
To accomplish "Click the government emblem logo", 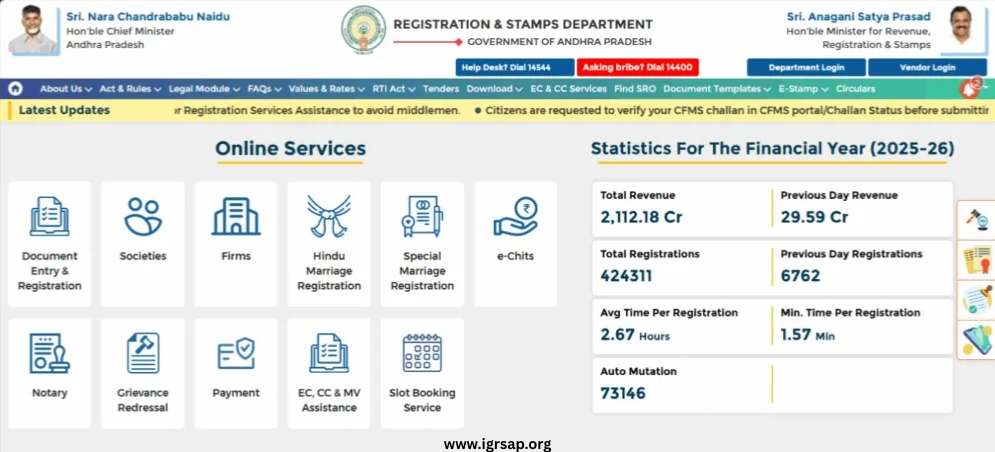I will 363,30.
